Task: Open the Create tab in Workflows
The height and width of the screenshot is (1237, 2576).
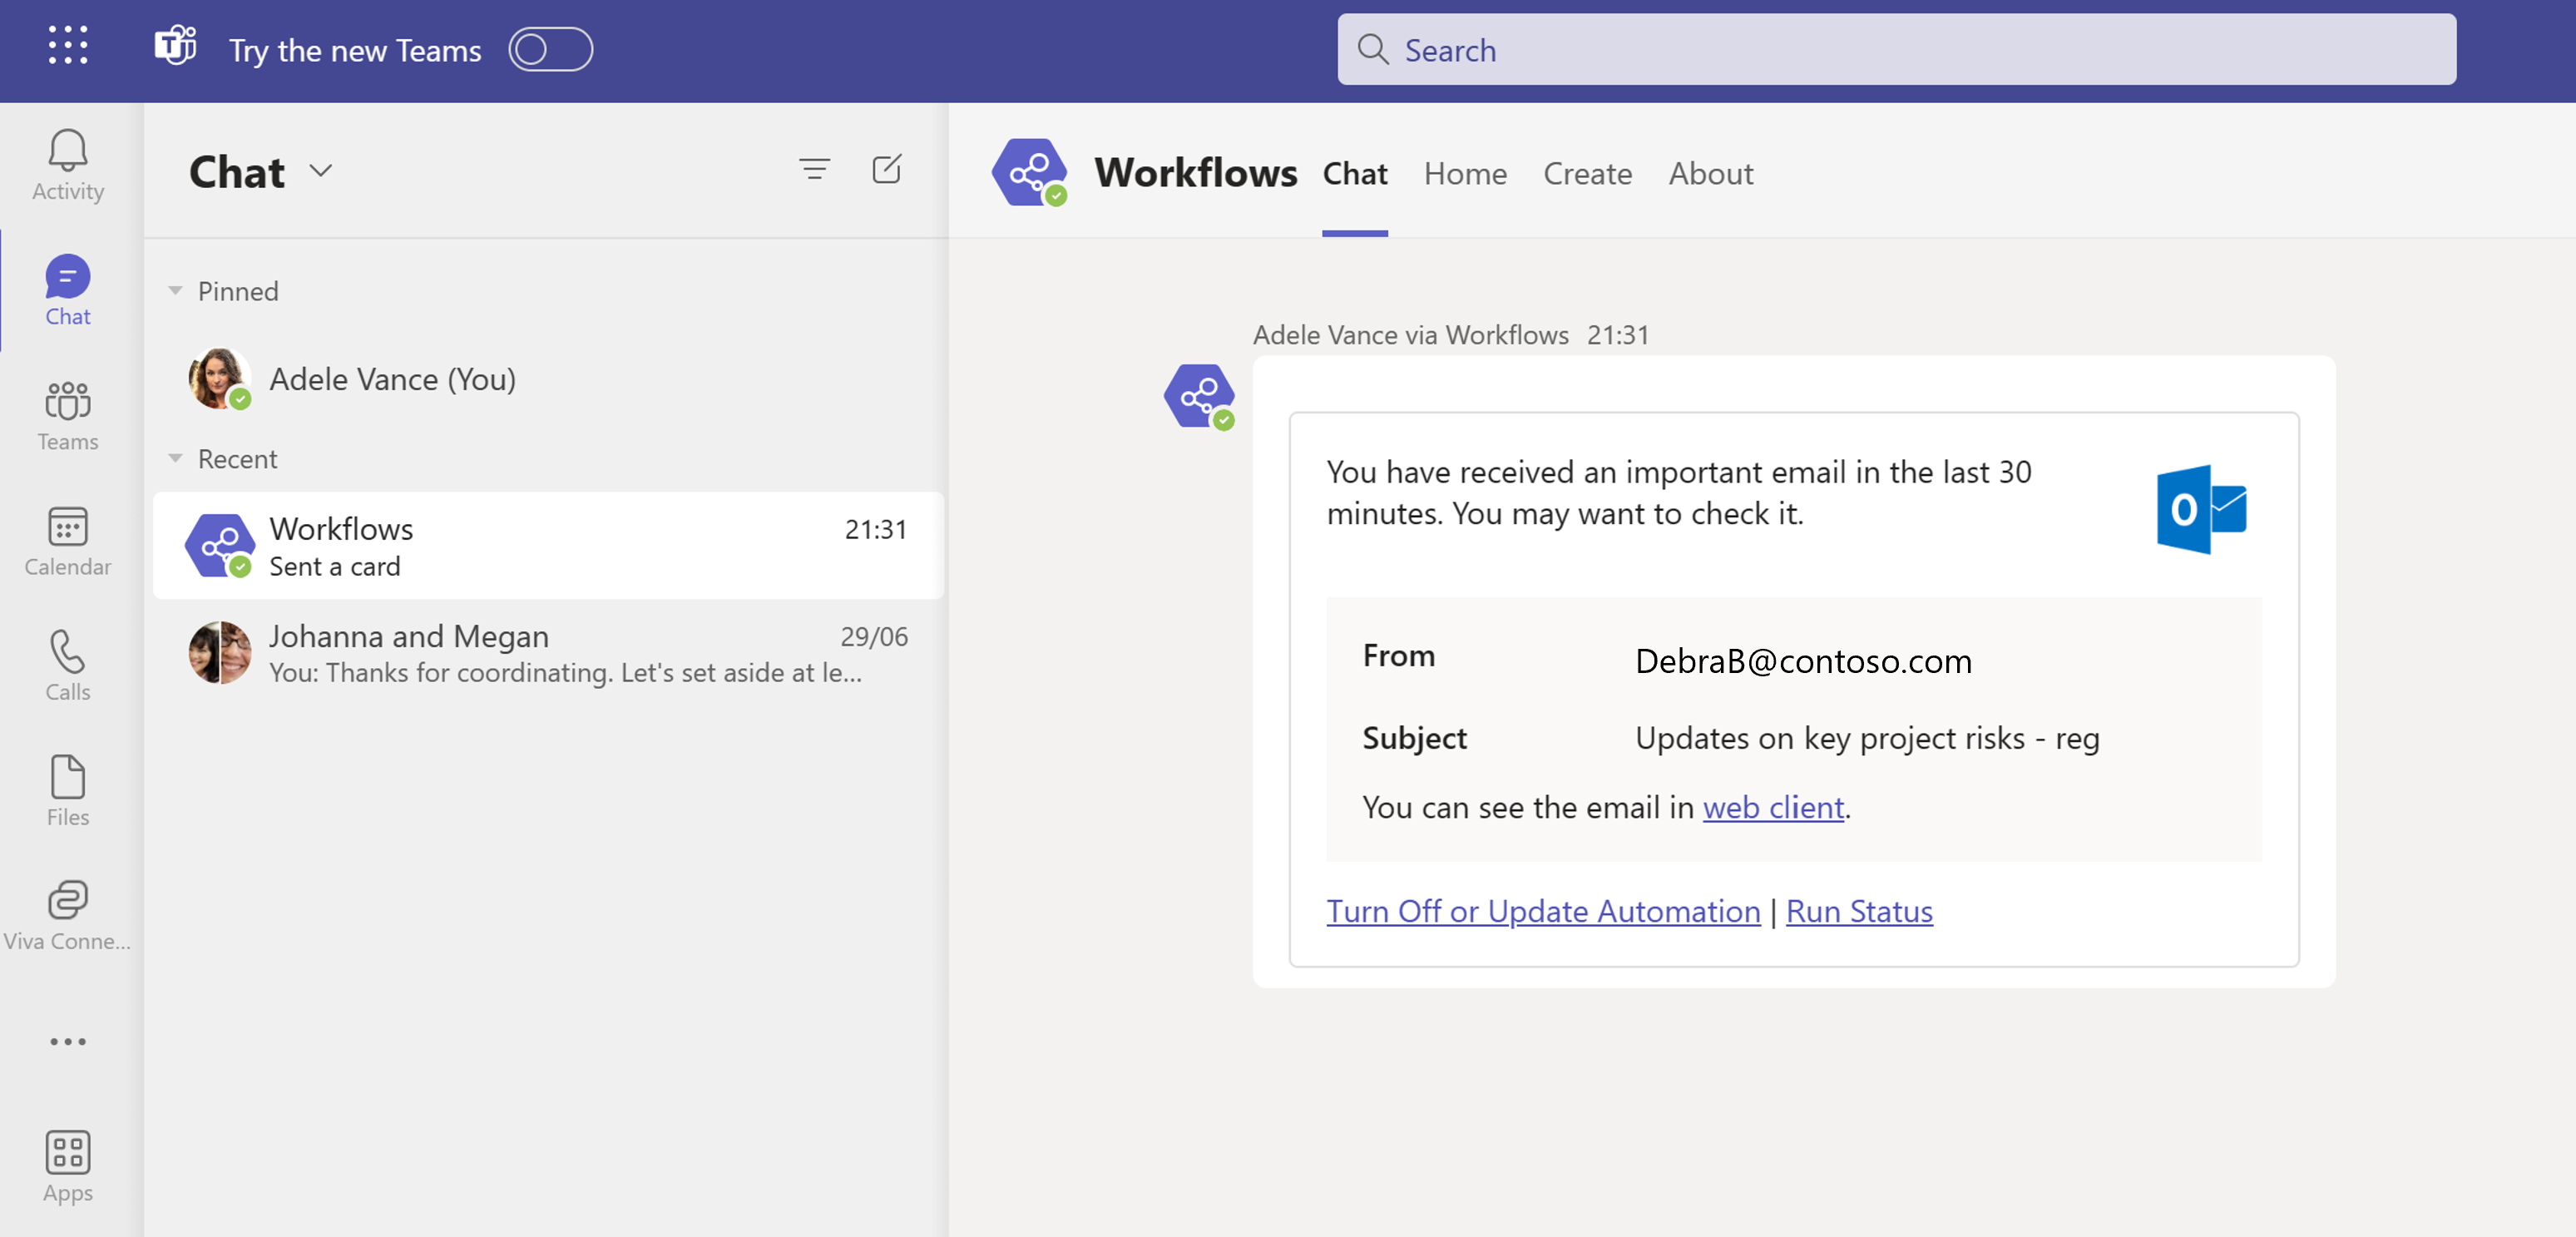Action: tap(1588, 173)
